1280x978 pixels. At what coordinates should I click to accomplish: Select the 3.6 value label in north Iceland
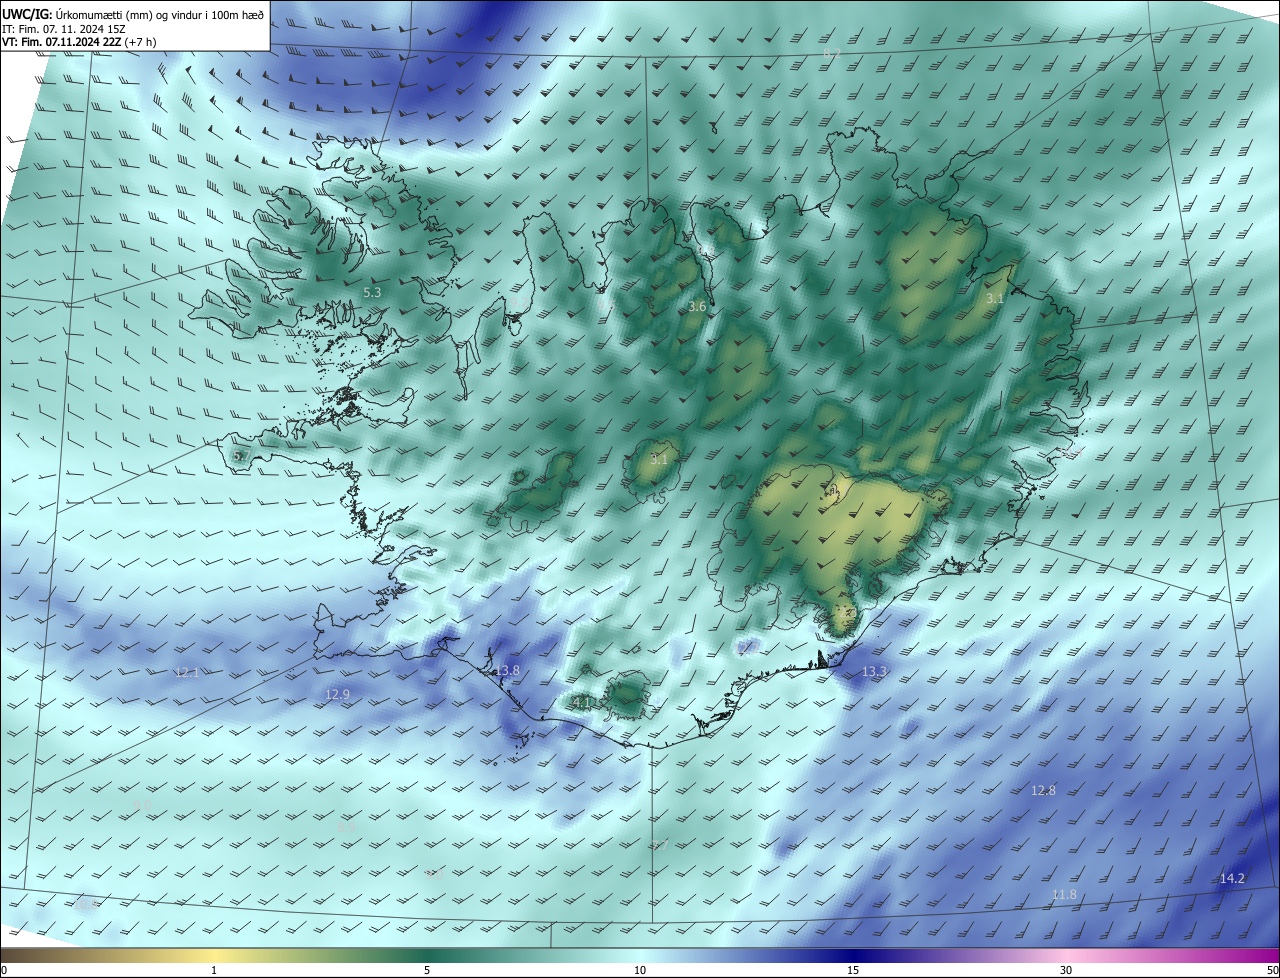pos(697,307)
